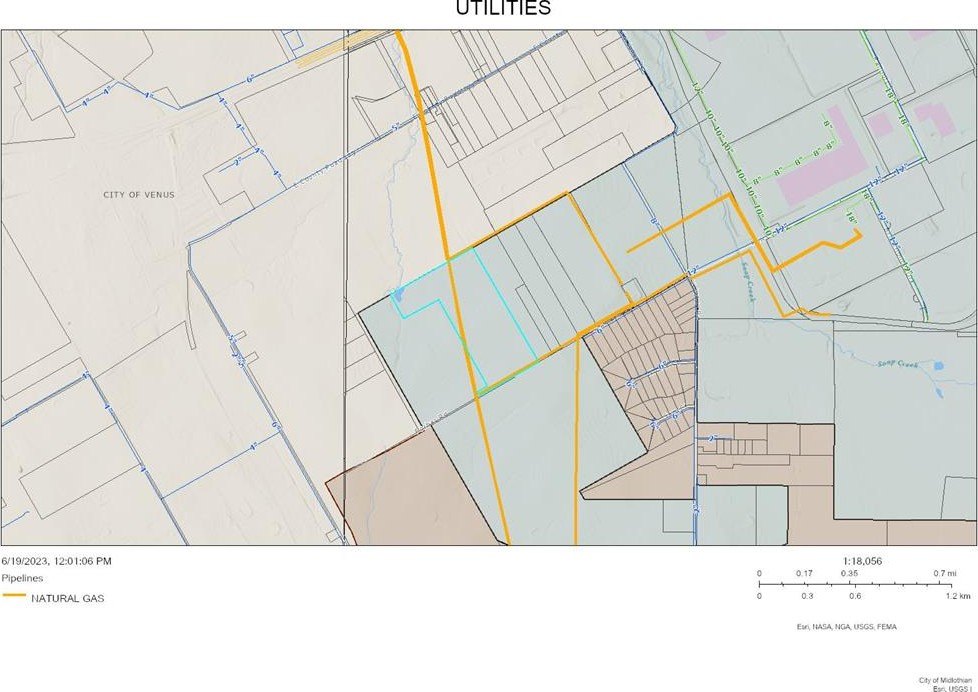978x692 pixels.
Task: Select the NATURAL GAS legend label
Action: 67,598
